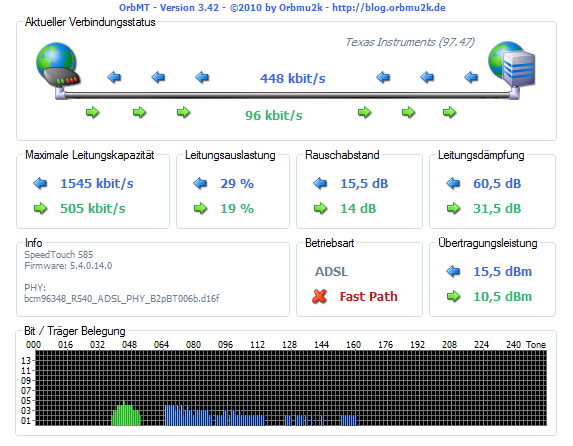Click Maximale Leitungskapazität group title
The image size is (573, 446).
click(90, 155)
